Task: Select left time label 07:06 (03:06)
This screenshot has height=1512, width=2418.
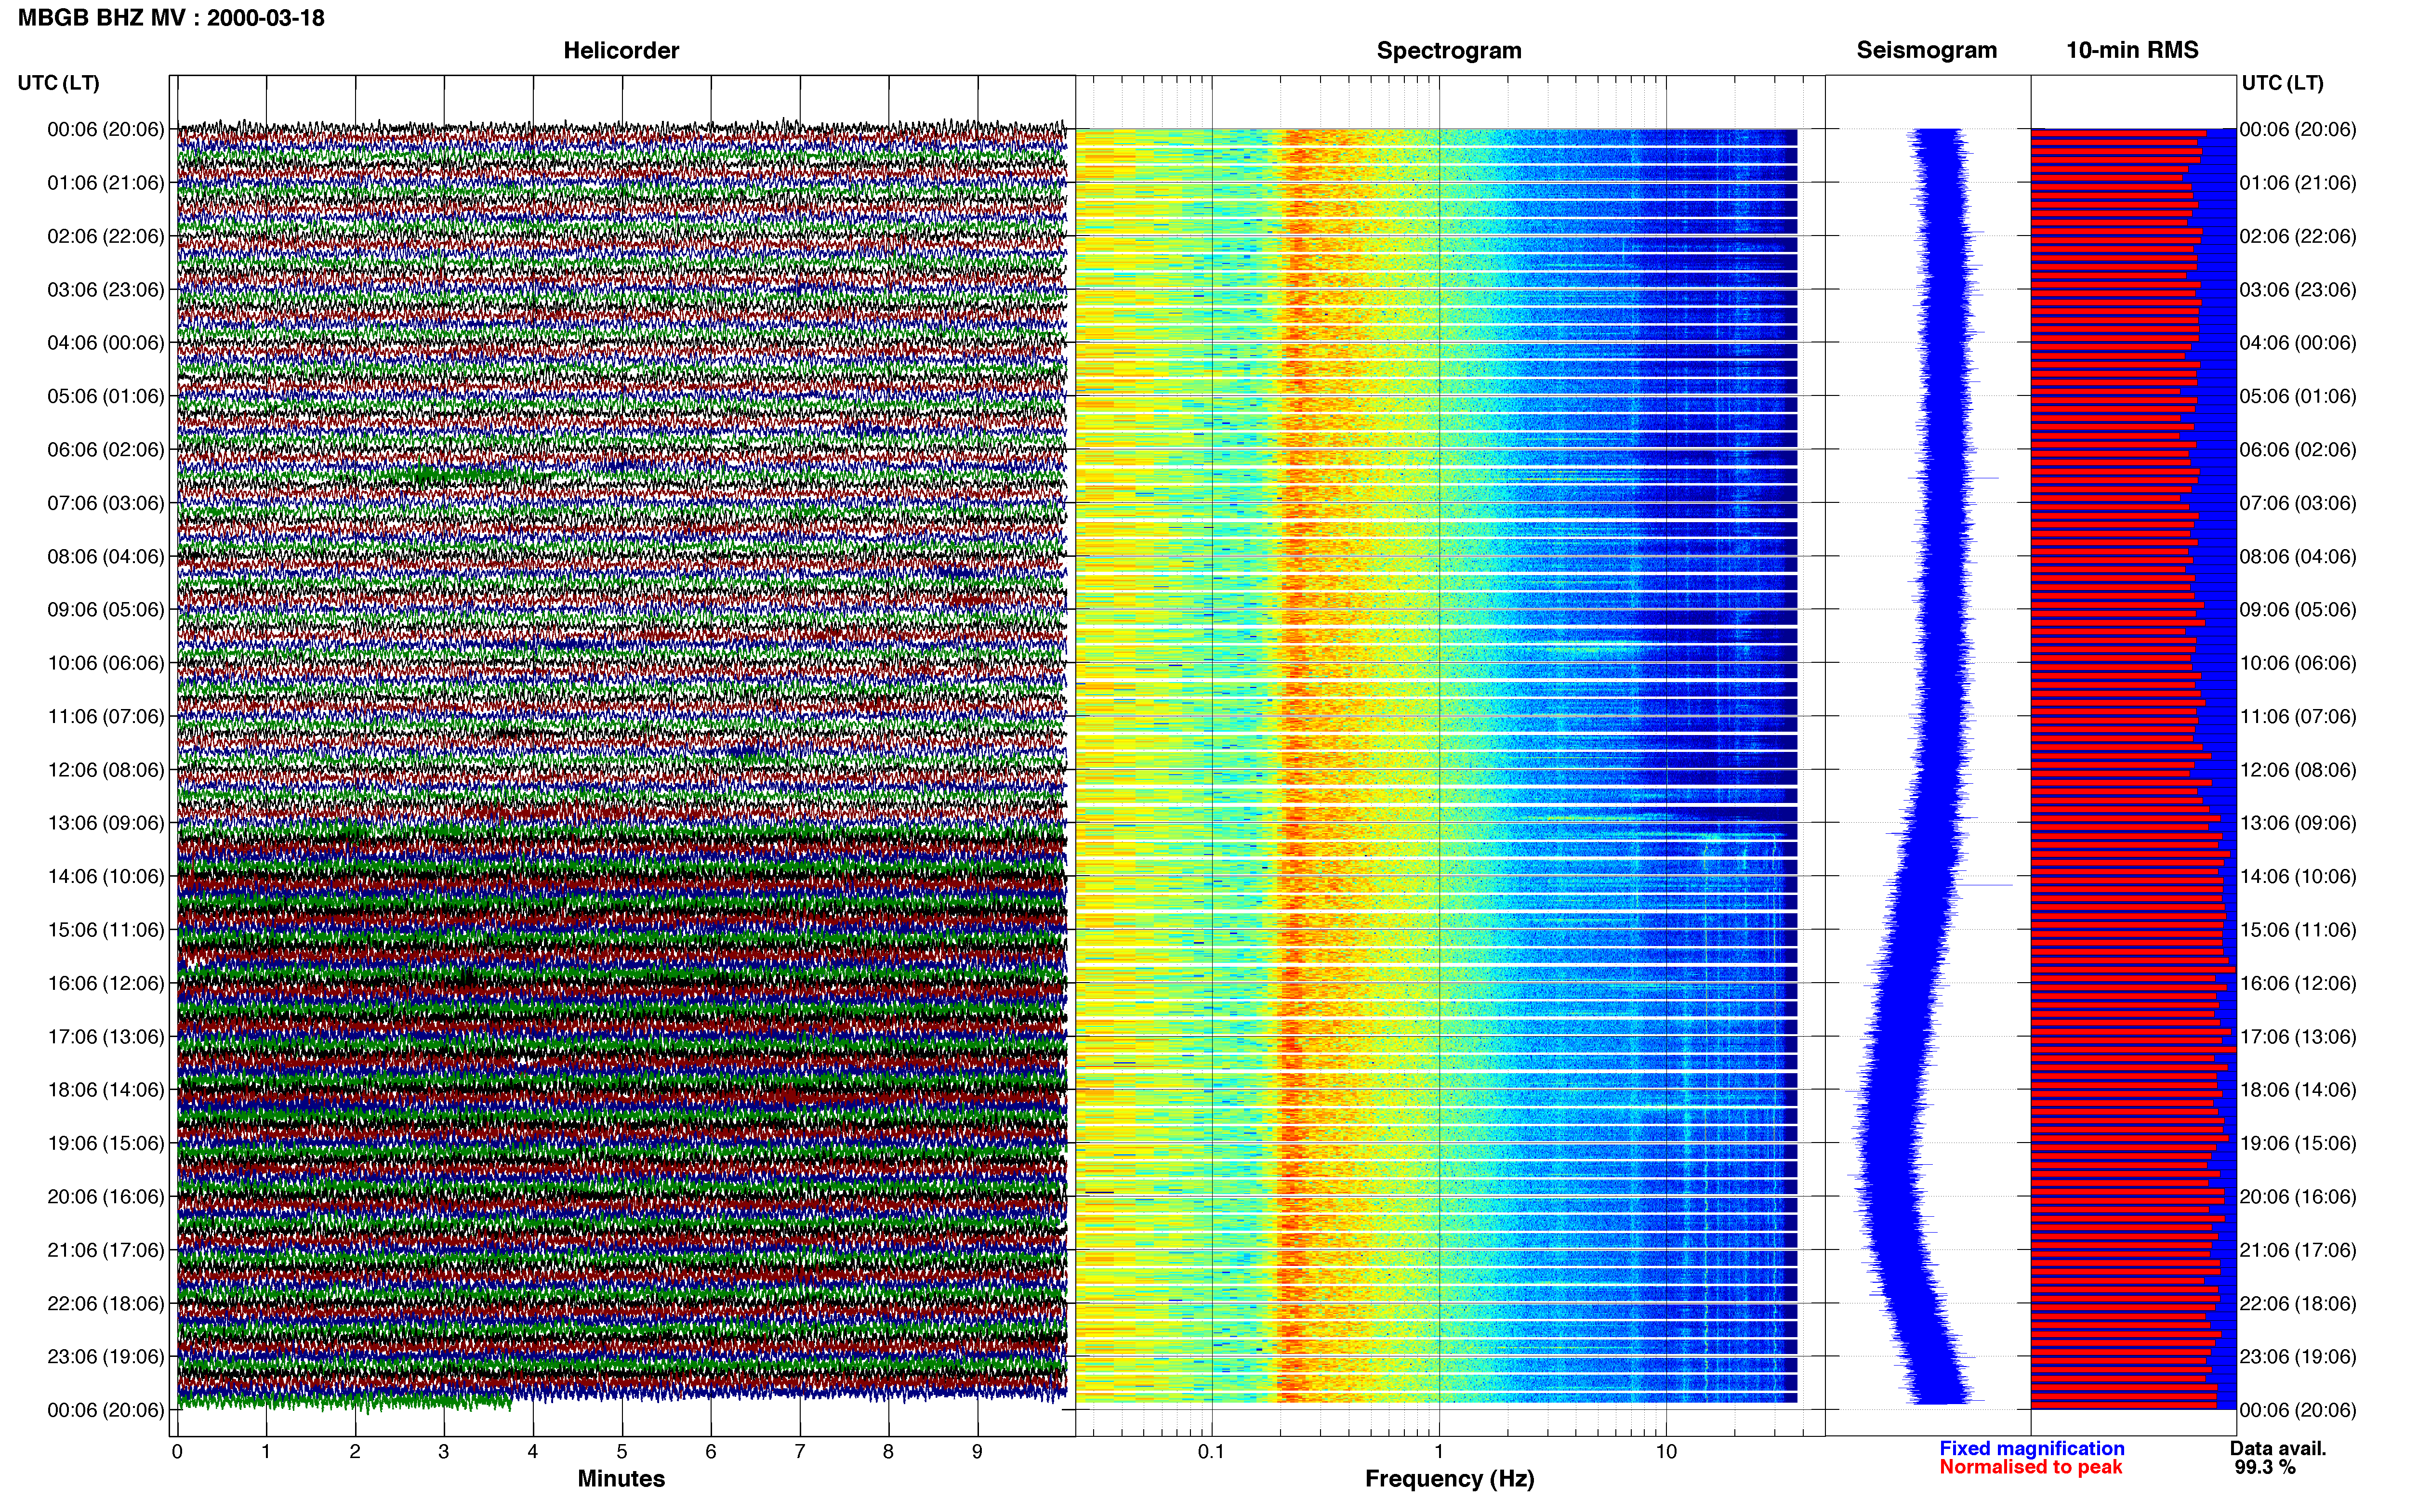Action: coord(106,503)
